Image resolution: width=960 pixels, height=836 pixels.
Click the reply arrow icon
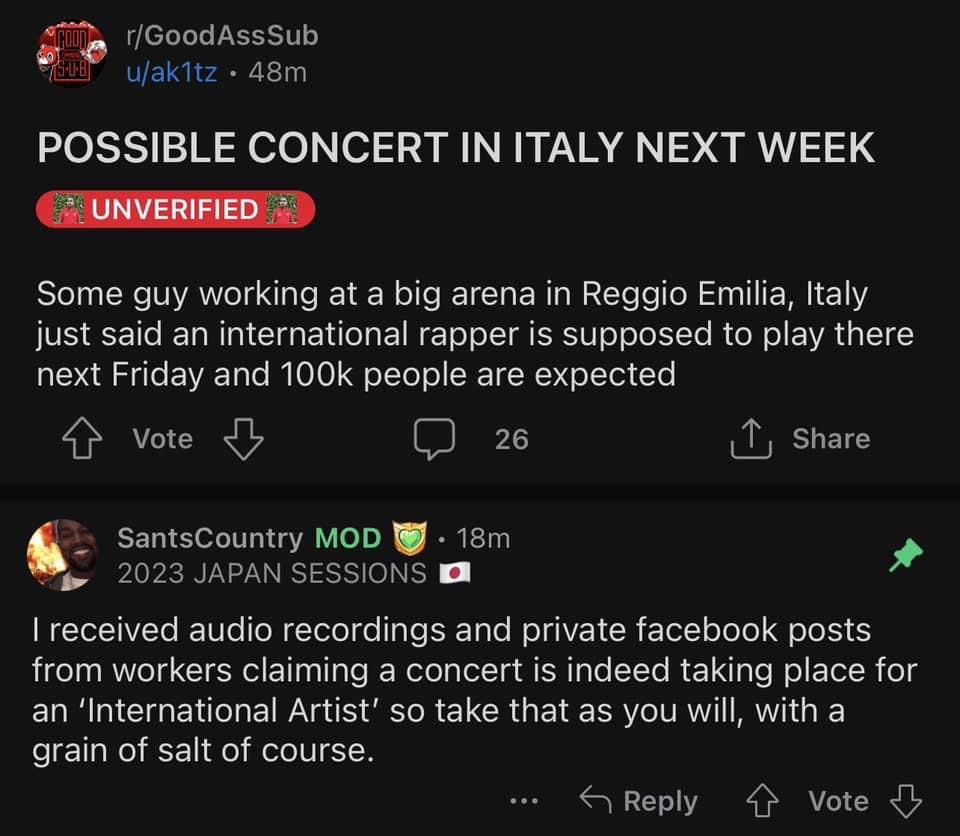[595, 799]
